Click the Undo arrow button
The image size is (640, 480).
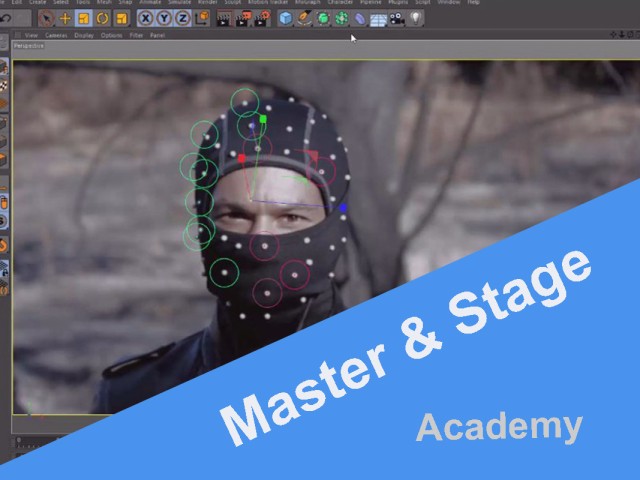5,18
